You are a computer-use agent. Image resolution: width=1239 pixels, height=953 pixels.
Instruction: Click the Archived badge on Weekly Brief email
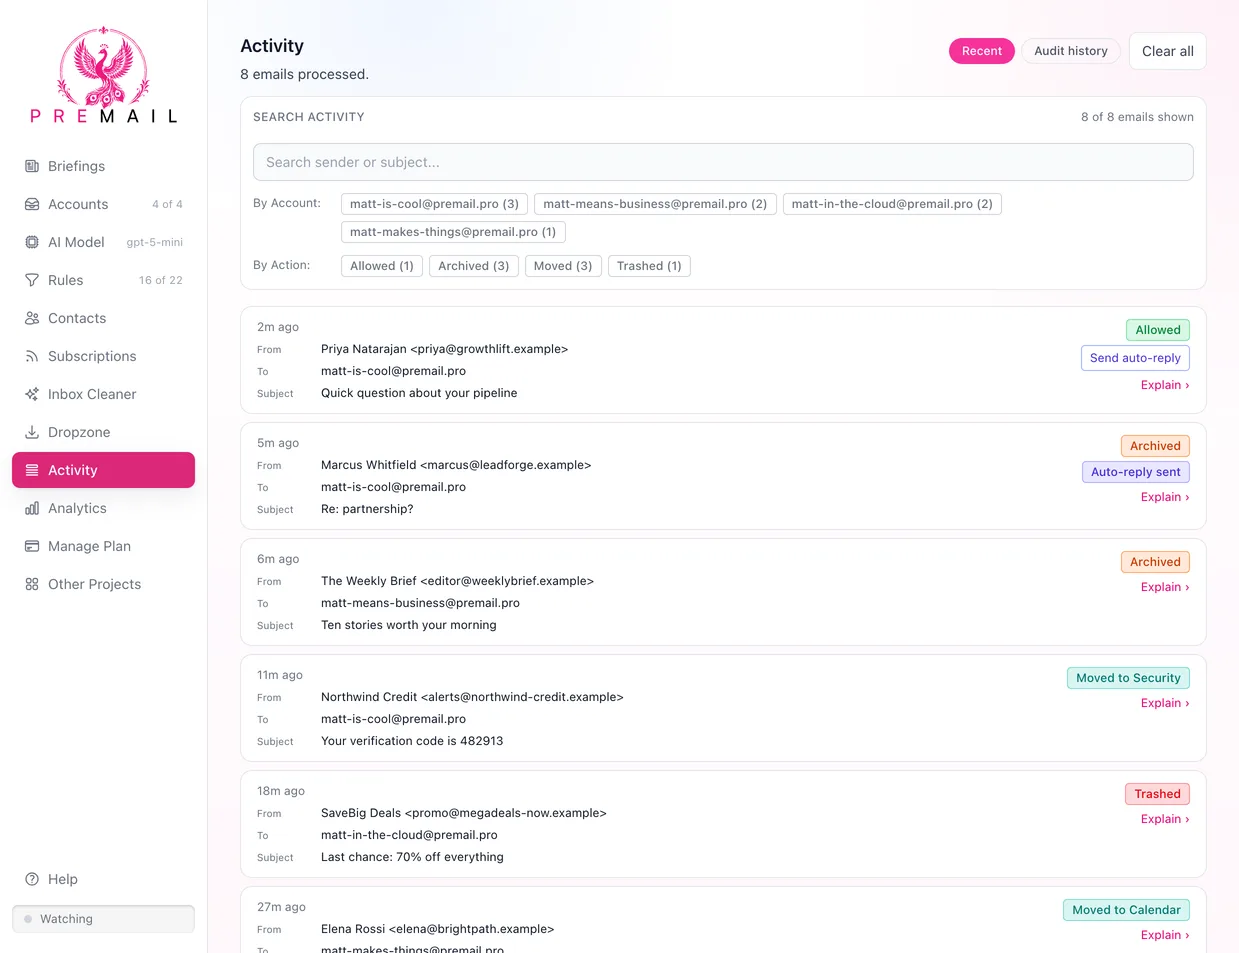click(1155, 562)
